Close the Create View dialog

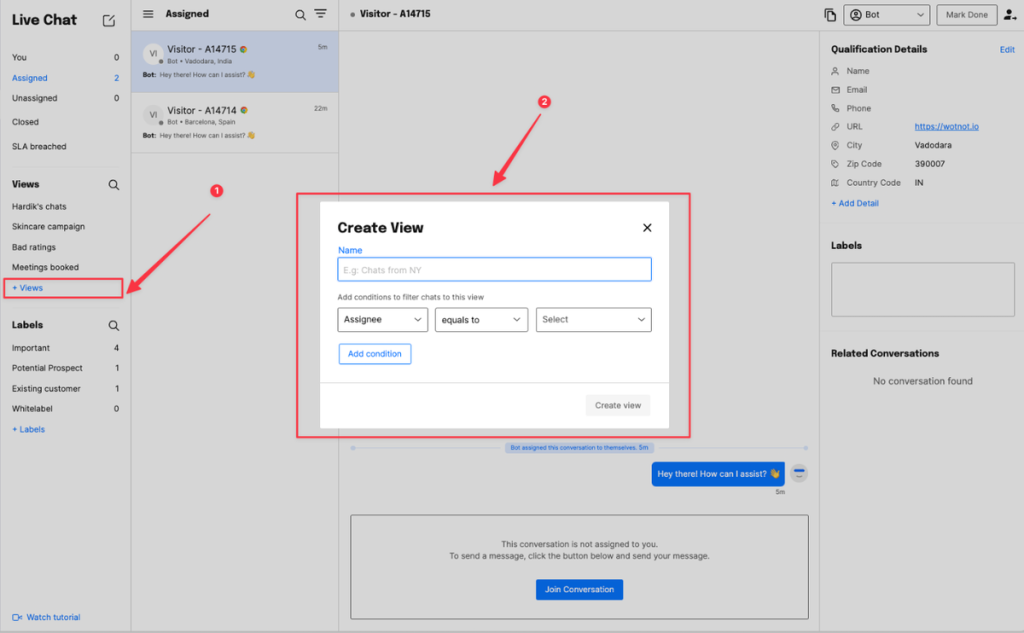[647, 228]
